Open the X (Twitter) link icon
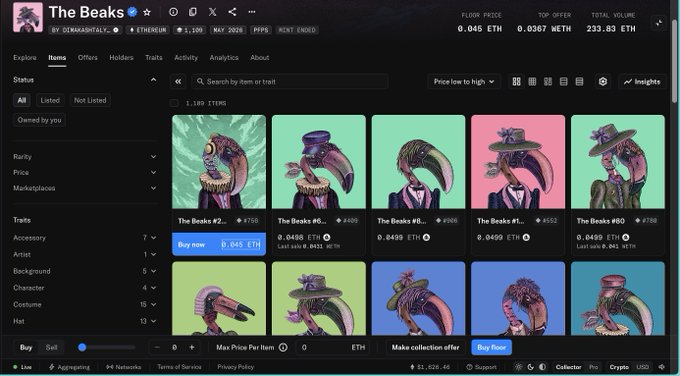This screenshot has width=680, height=376. (212, 12)
